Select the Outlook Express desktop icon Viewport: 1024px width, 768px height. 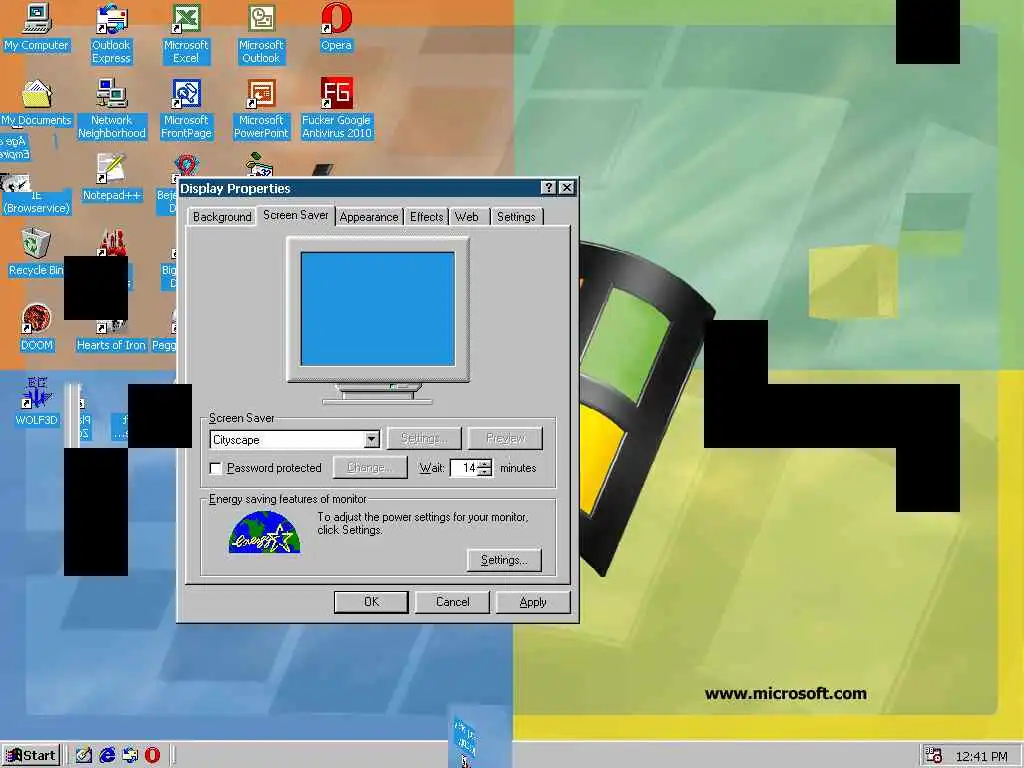pos(111,34)
